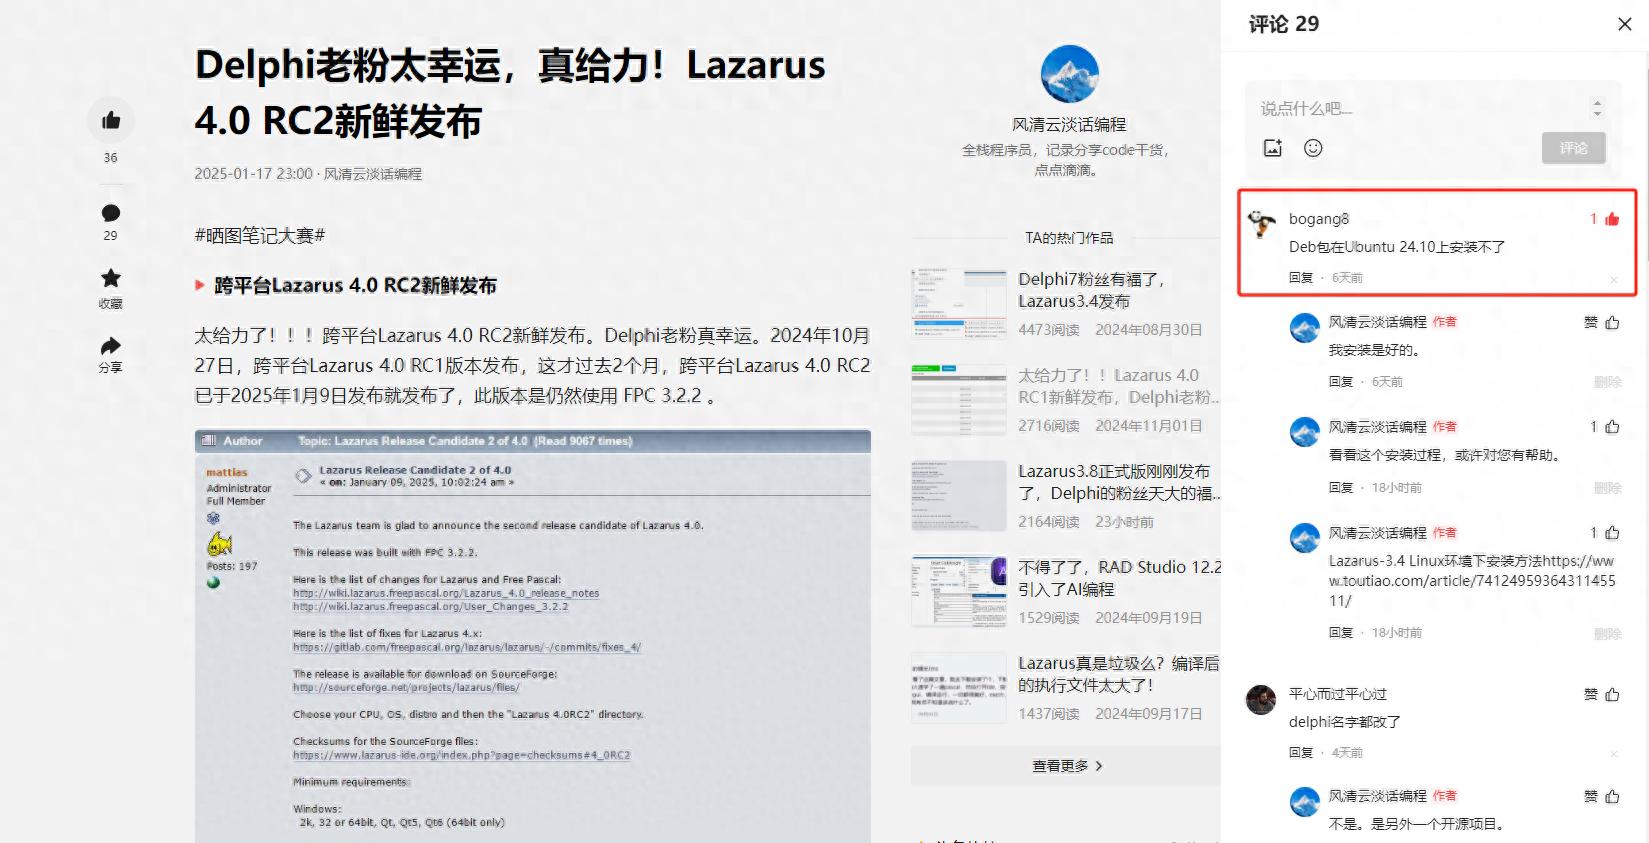Open the emoji picker in the comment box
The image size is (1649, 843).
1313,148
